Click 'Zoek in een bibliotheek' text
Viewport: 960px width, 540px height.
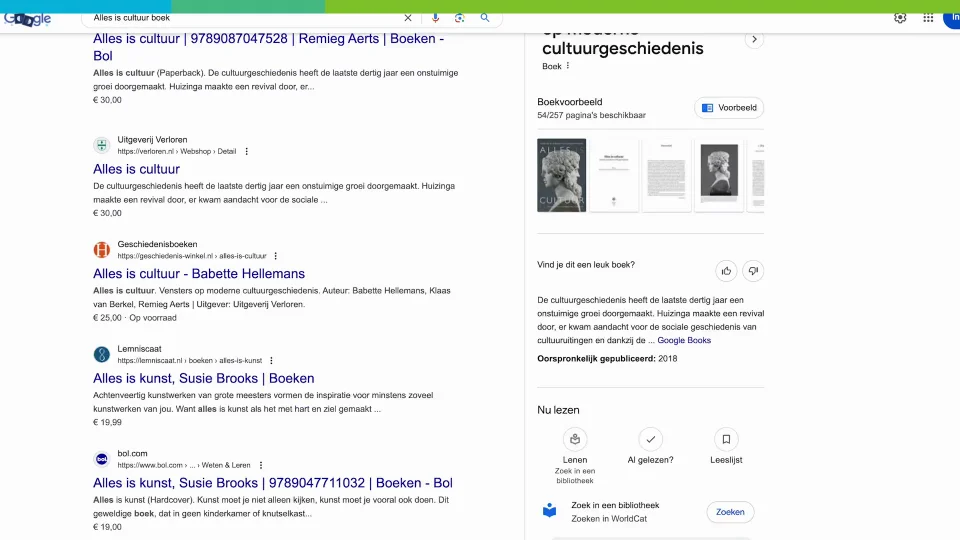coord(615,505)
